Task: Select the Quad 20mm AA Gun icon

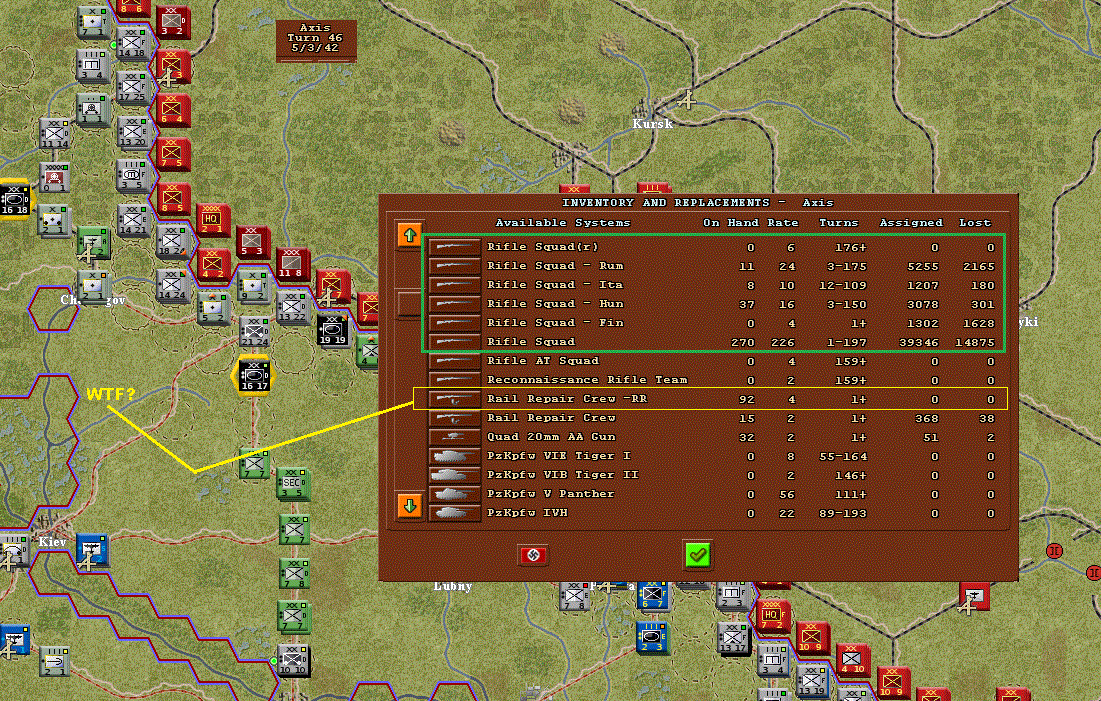Action: tap(454, 438)
